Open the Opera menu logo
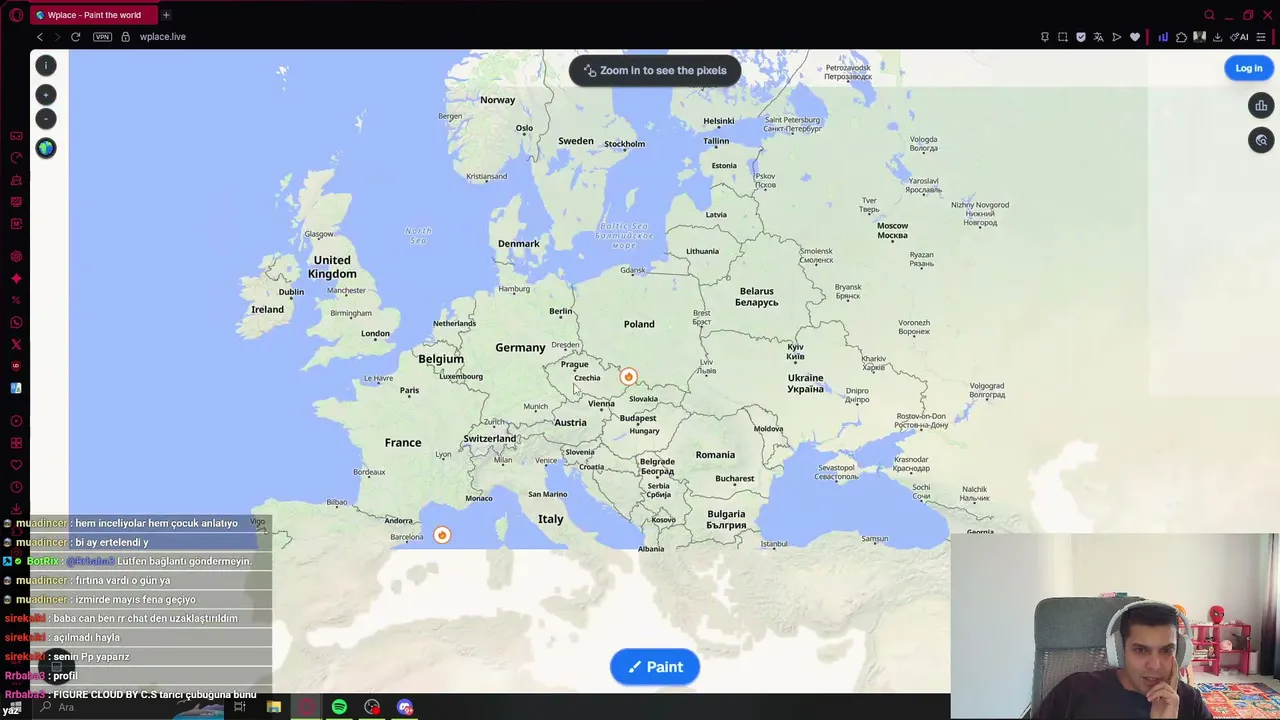Image resolution: width=1280 pixels, height=720 pixels. point(15,15)
